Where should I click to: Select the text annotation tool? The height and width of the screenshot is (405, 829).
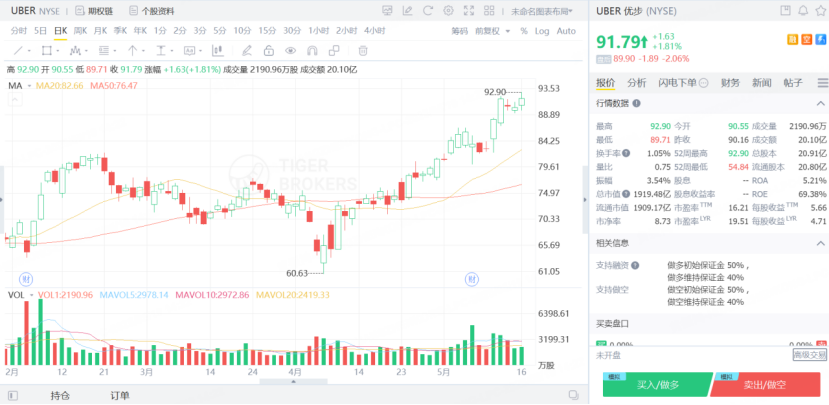coord(189,51)
